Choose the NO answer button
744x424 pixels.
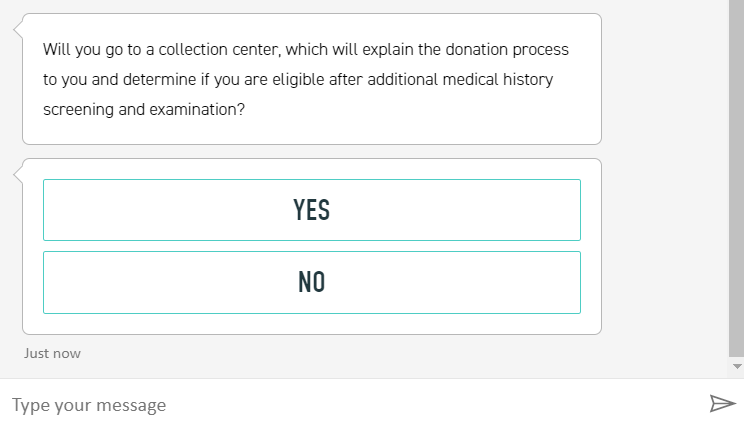[311, 282]
